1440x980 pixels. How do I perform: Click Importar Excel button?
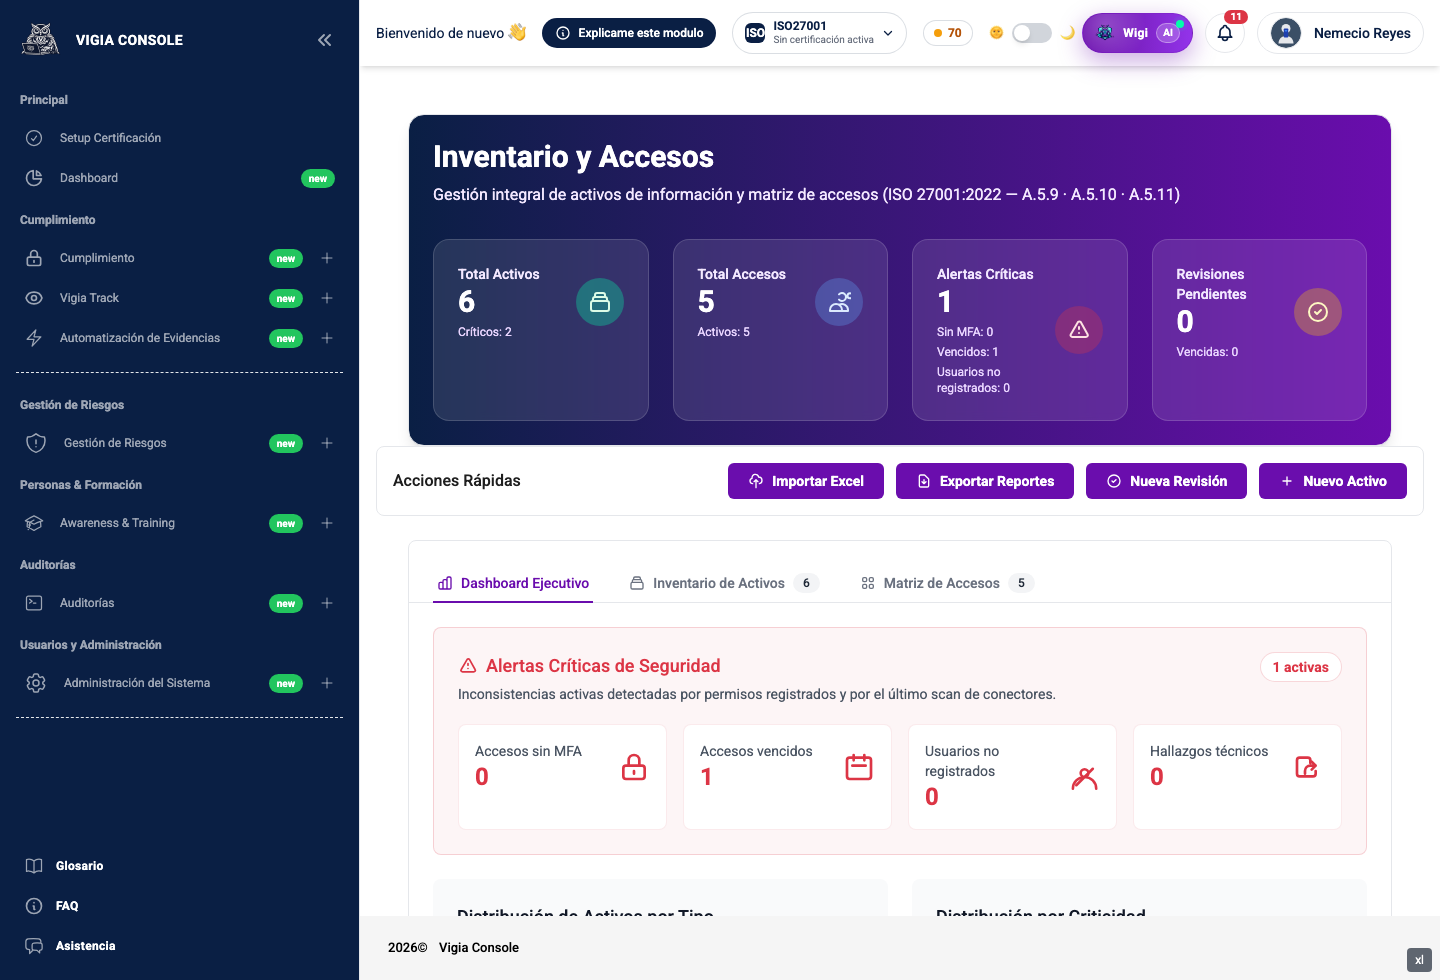click(x=806, y=481)
